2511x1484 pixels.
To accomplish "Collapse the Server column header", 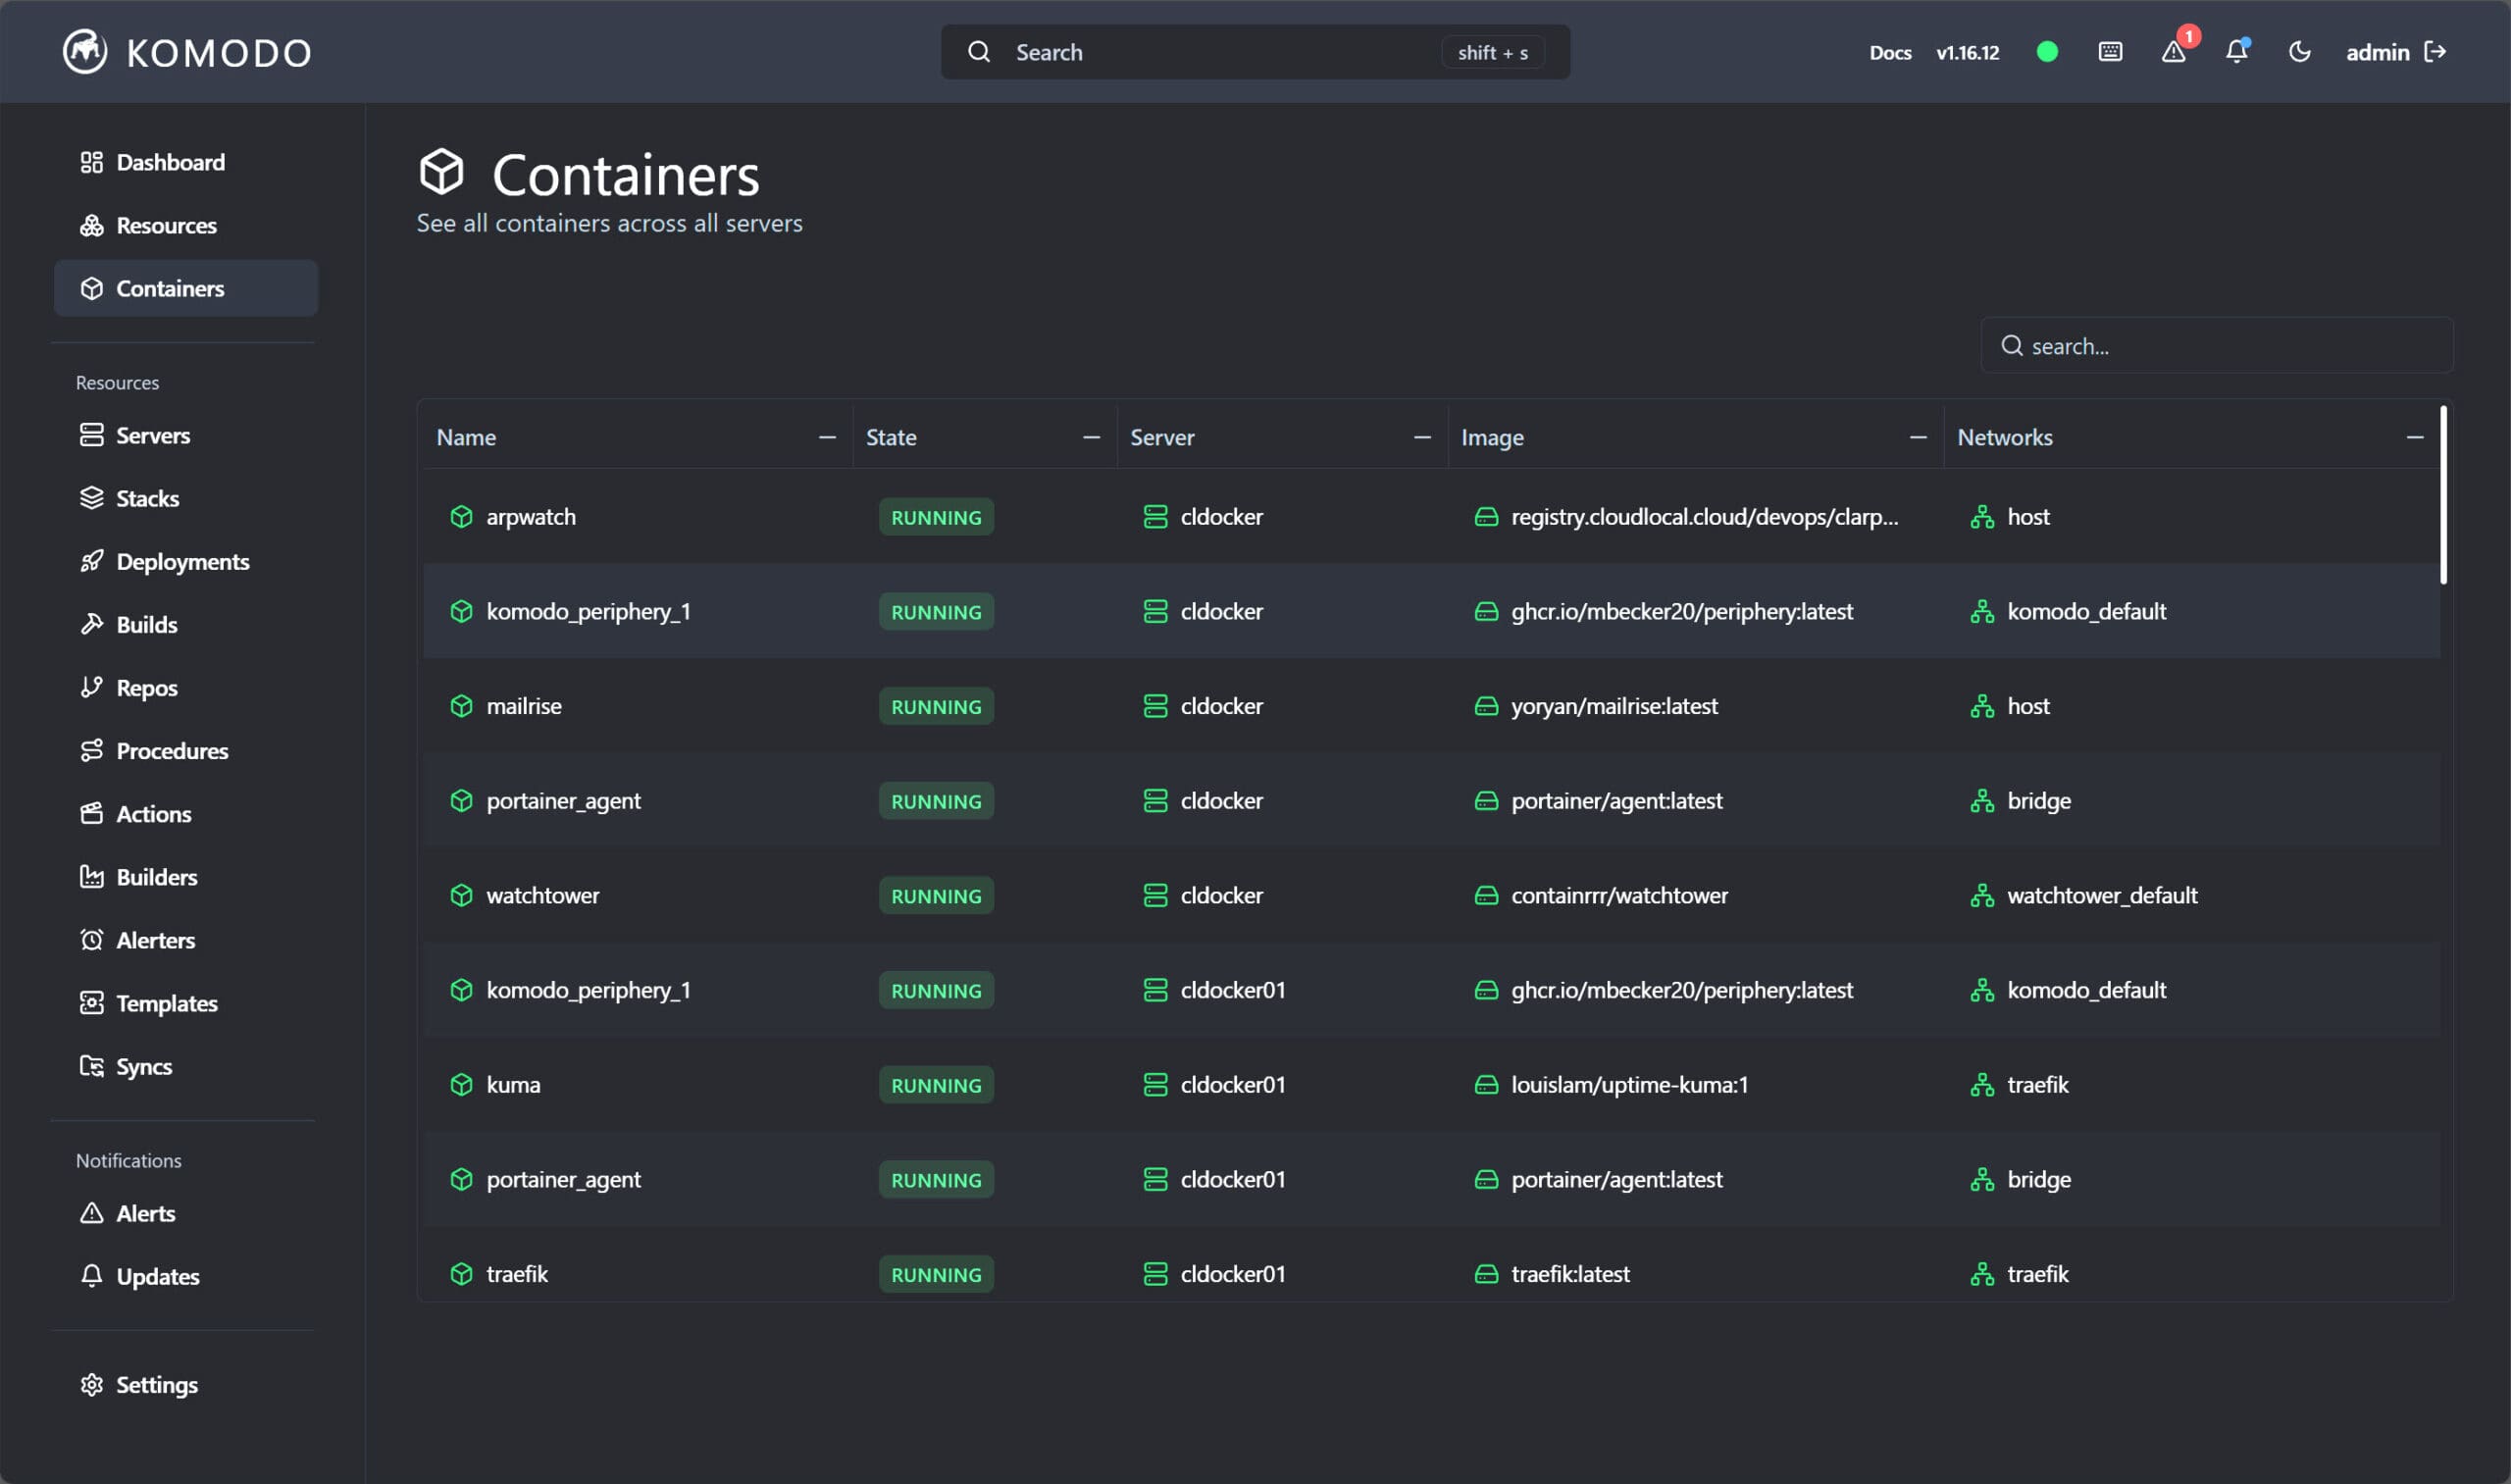I will [1423, 437].
